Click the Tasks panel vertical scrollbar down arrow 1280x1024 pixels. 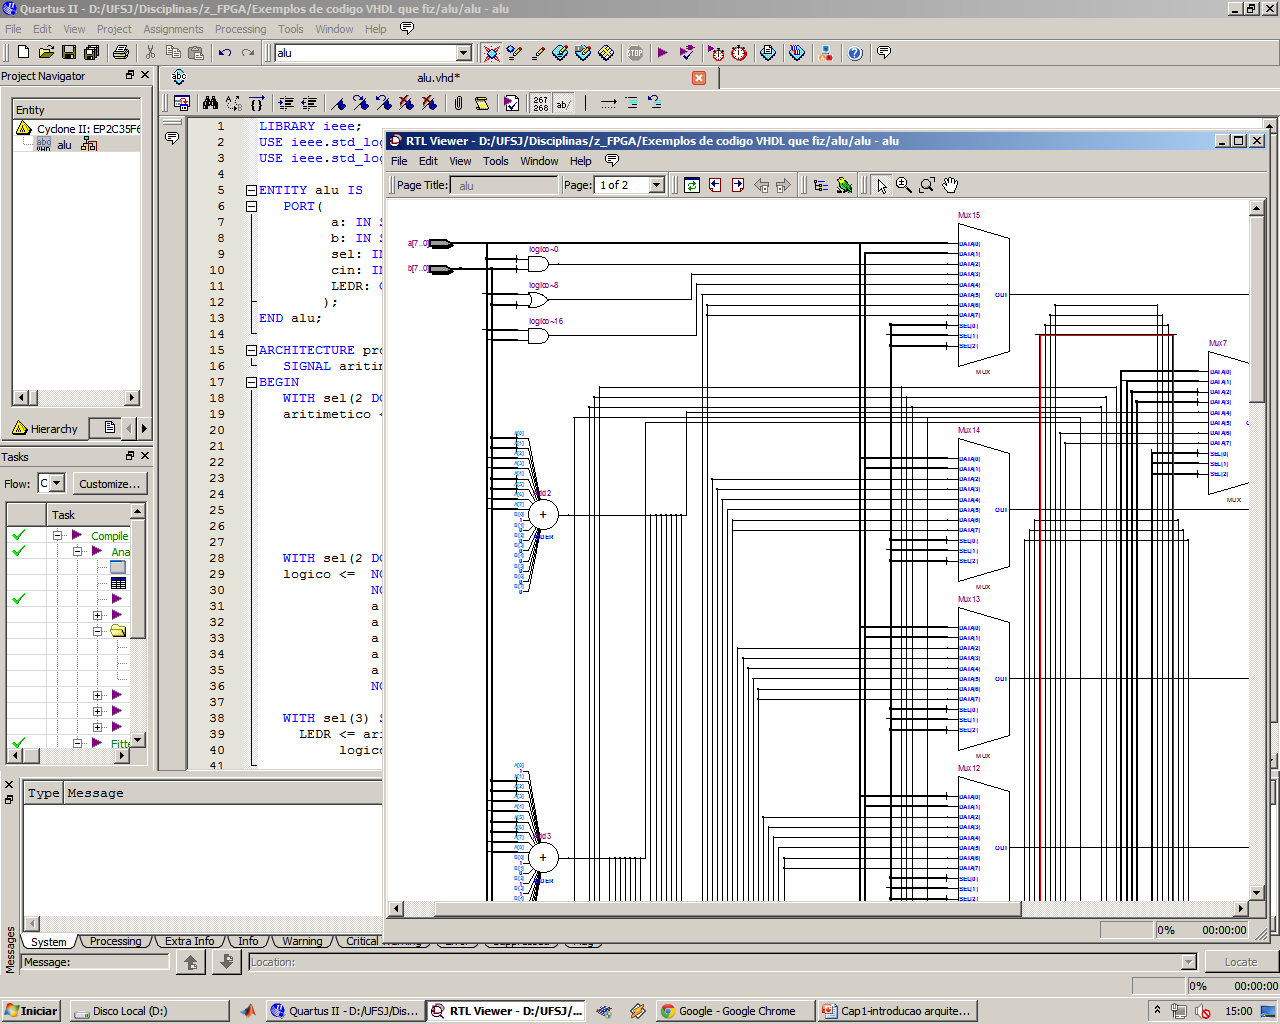point(138,740)
